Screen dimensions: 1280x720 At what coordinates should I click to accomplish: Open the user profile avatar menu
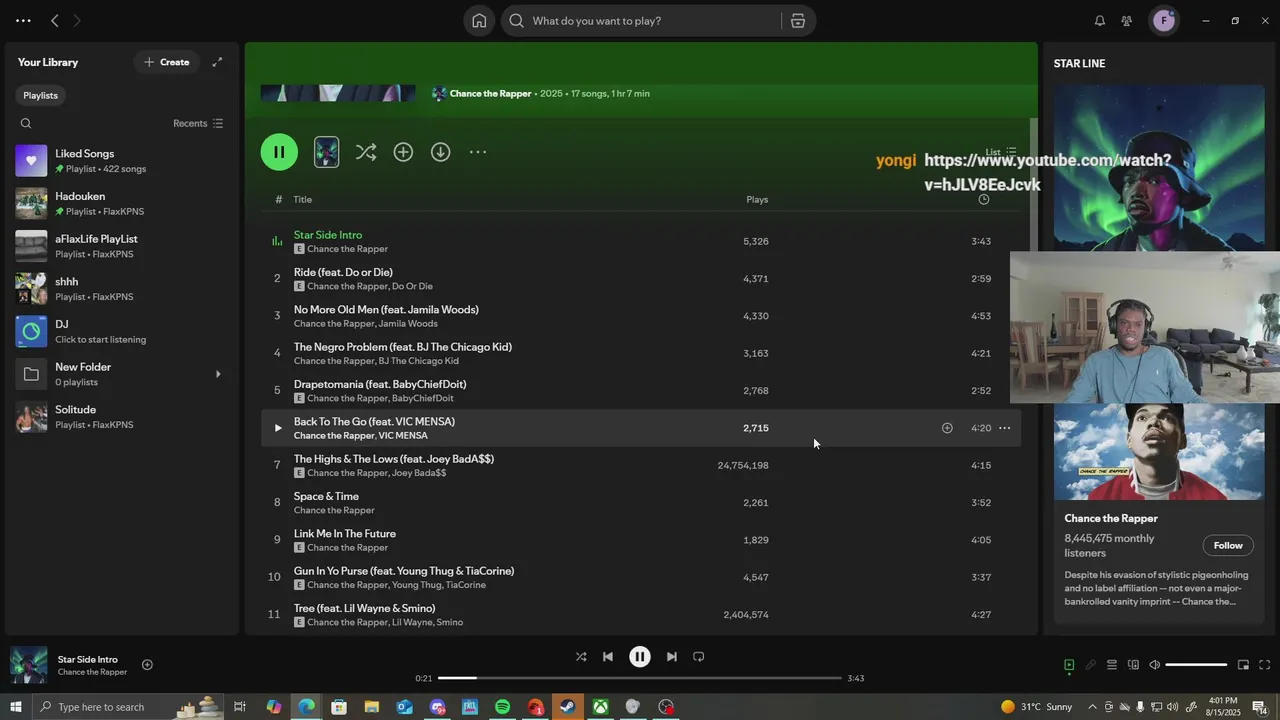[x=1164, y=21]
